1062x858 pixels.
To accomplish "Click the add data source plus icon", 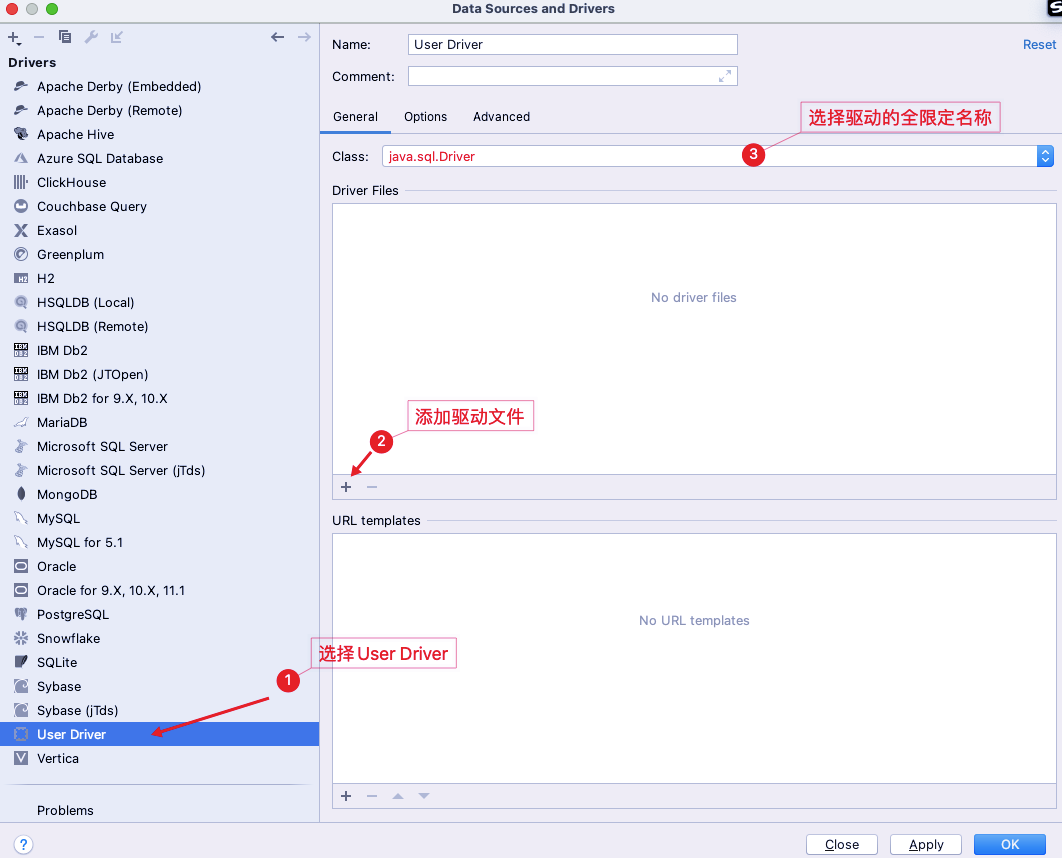I will pos(14,37).
